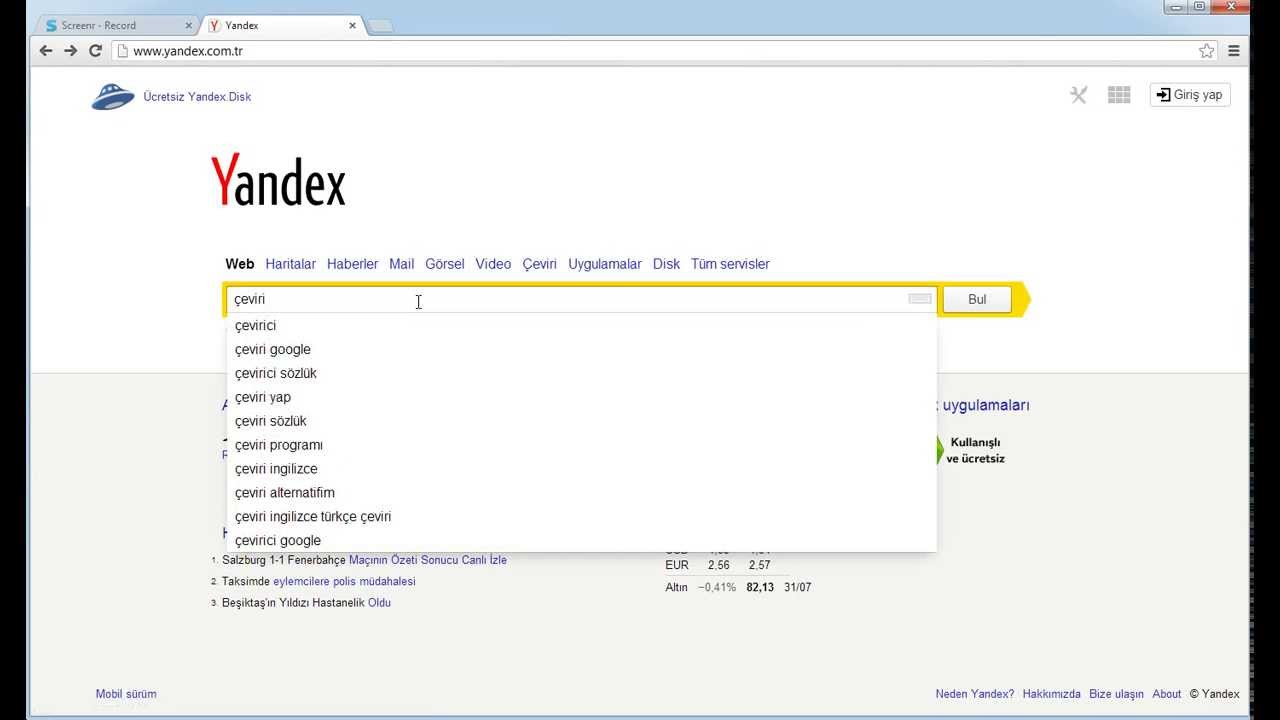Click the browser forward arrow
The image size is (1280, 720).
71,51
